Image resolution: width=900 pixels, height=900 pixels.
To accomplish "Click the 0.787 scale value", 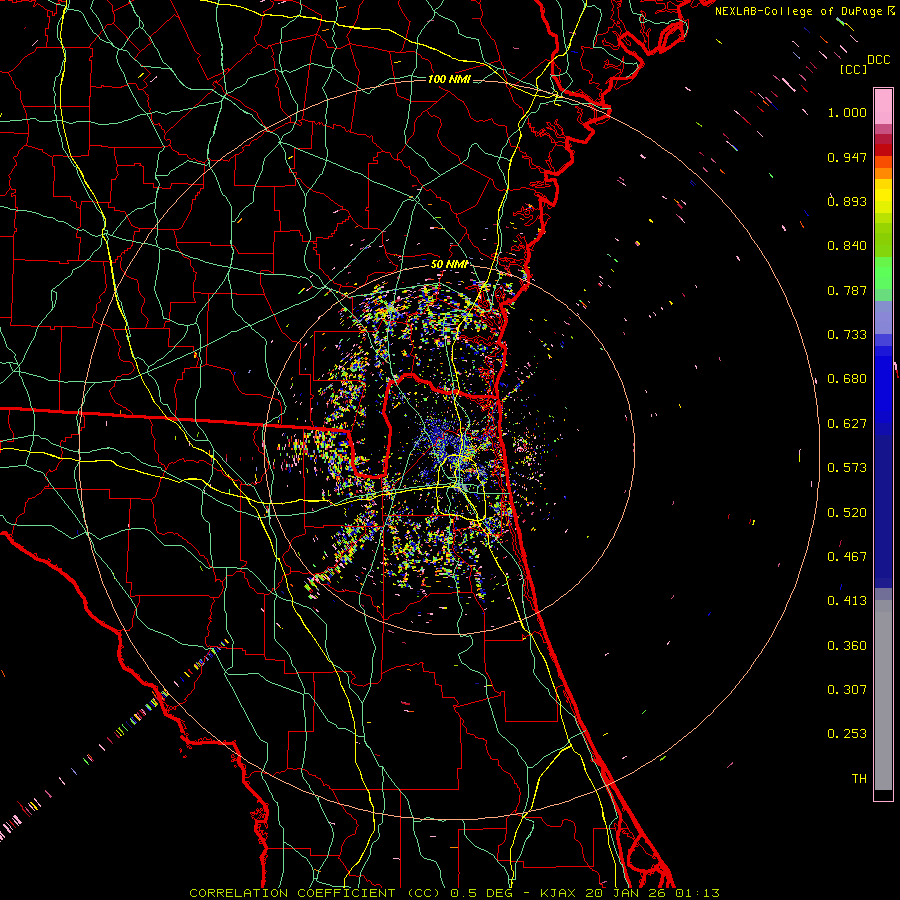I will click(x=847, y=290).
